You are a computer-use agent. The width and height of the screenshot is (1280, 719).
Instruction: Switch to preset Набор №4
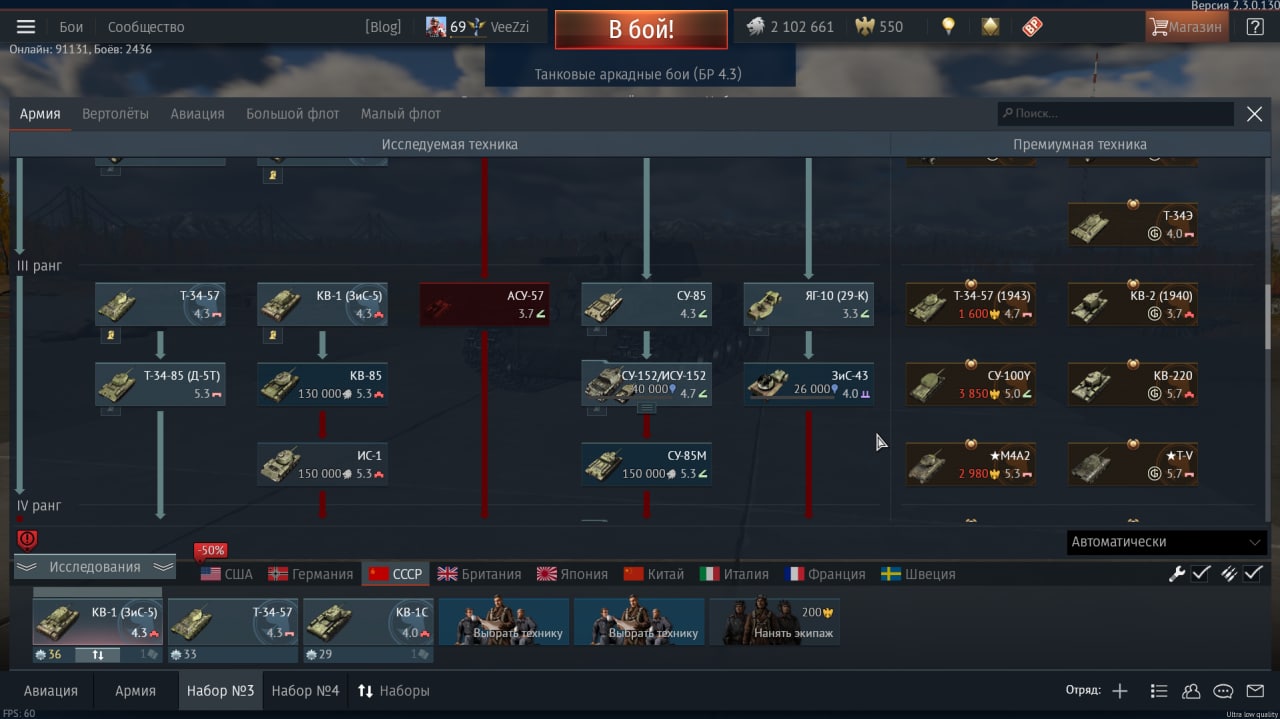click(305, 691)
